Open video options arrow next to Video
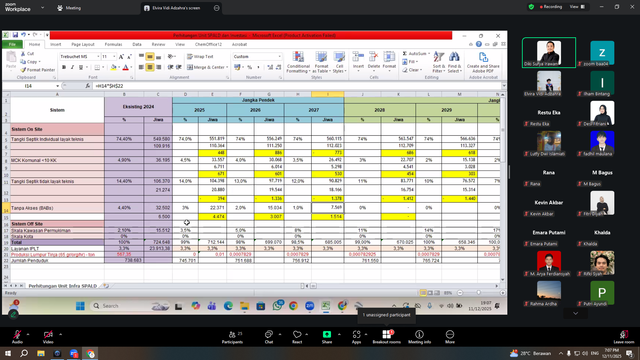 [x=60, y=334]
